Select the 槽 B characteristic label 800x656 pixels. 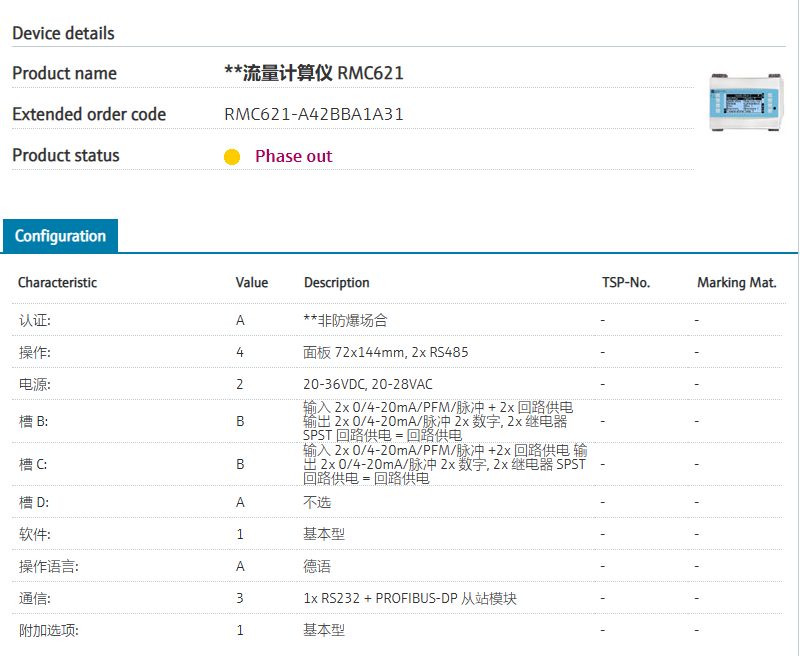click(x=33, y=421)
